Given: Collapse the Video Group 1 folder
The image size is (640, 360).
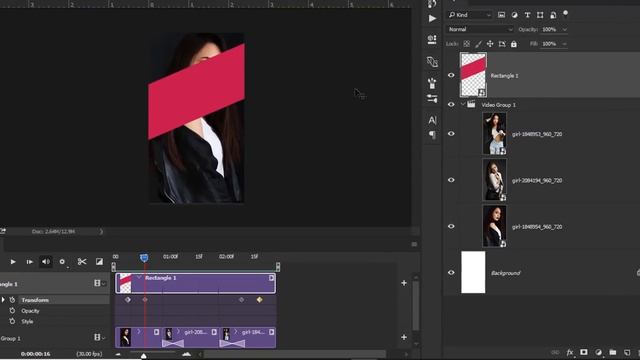Looking at the screenshot, I should coord(463,104).
